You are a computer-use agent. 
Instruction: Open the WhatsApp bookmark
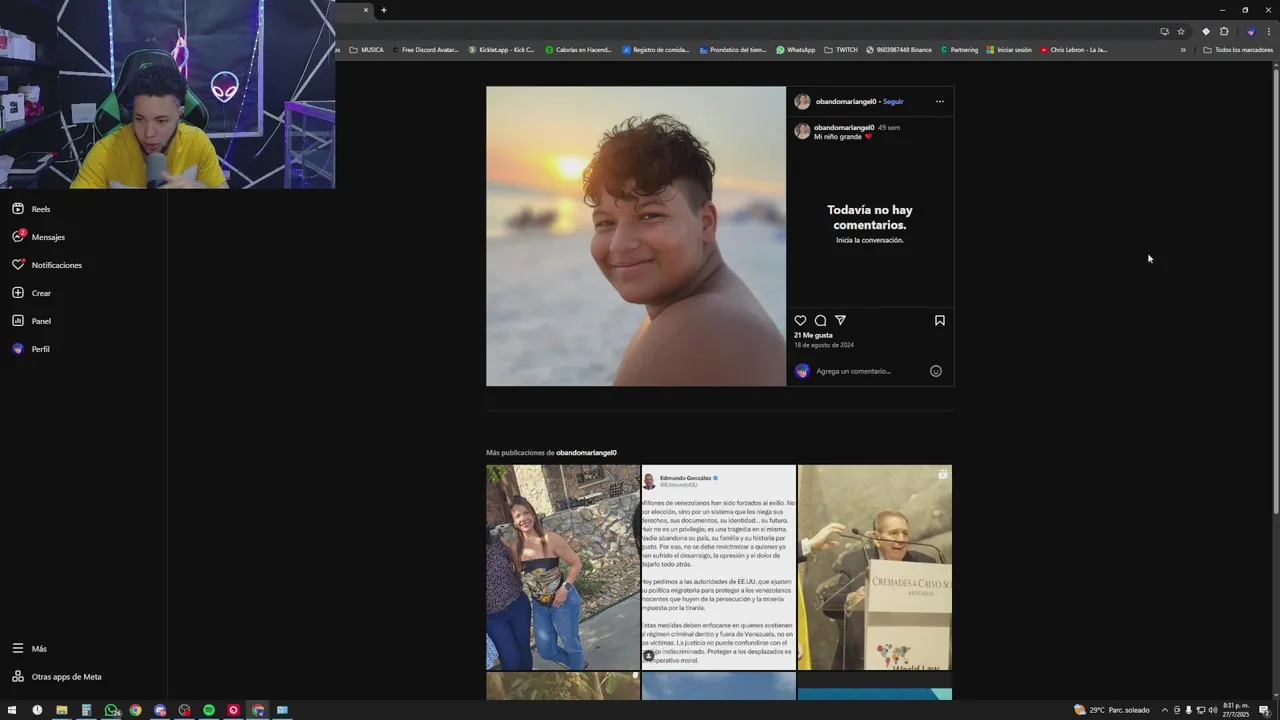pos(796,50)
